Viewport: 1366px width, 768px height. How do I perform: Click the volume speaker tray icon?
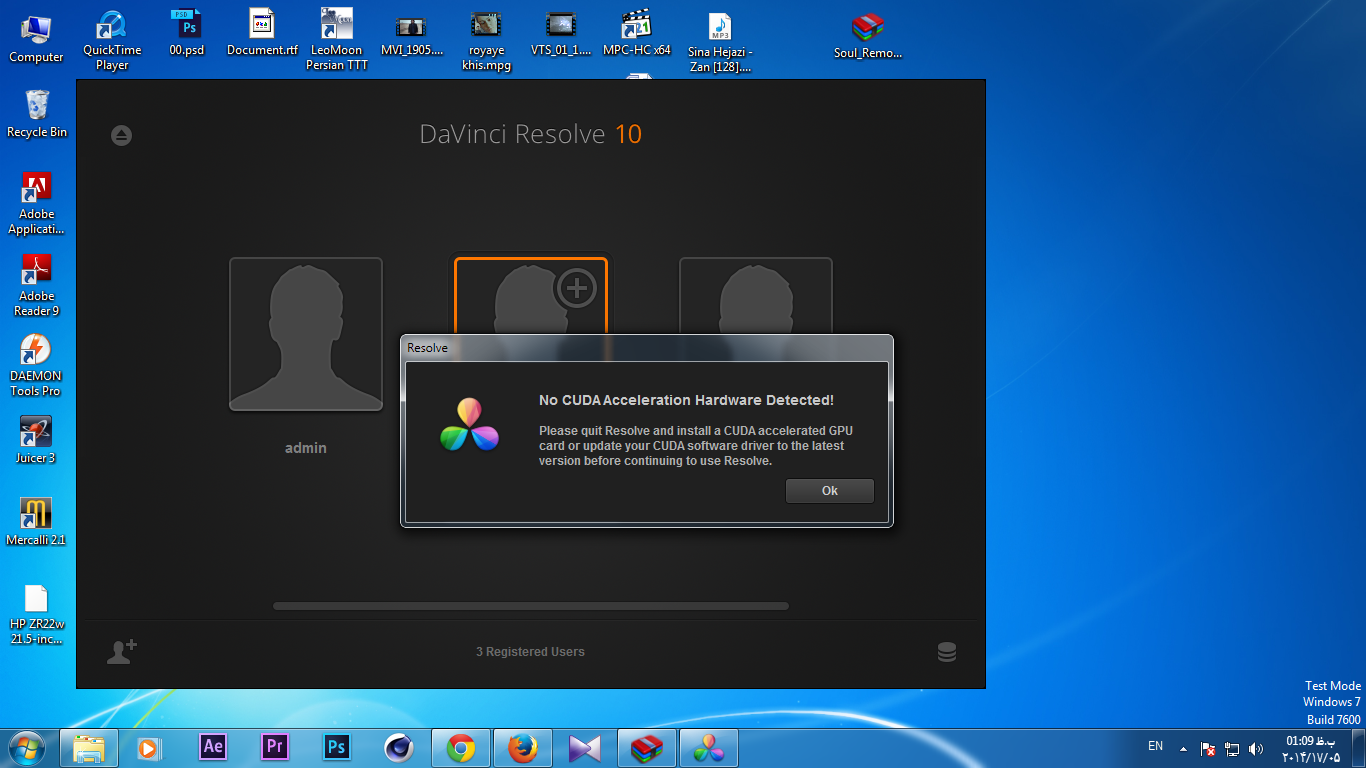click(1256, 748)
